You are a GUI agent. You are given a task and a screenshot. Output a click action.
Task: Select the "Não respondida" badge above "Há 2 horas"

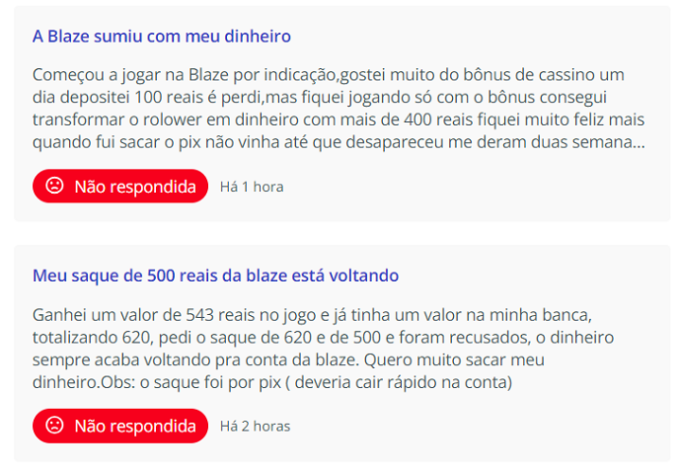pos(120,425)
